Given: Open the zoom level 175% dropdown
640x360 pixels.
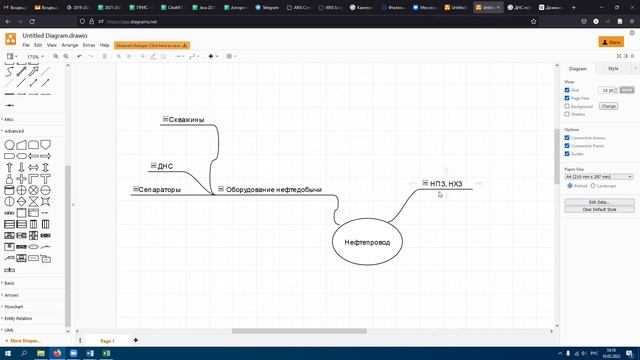Looking at the screenshot, I should coord(35,57).
